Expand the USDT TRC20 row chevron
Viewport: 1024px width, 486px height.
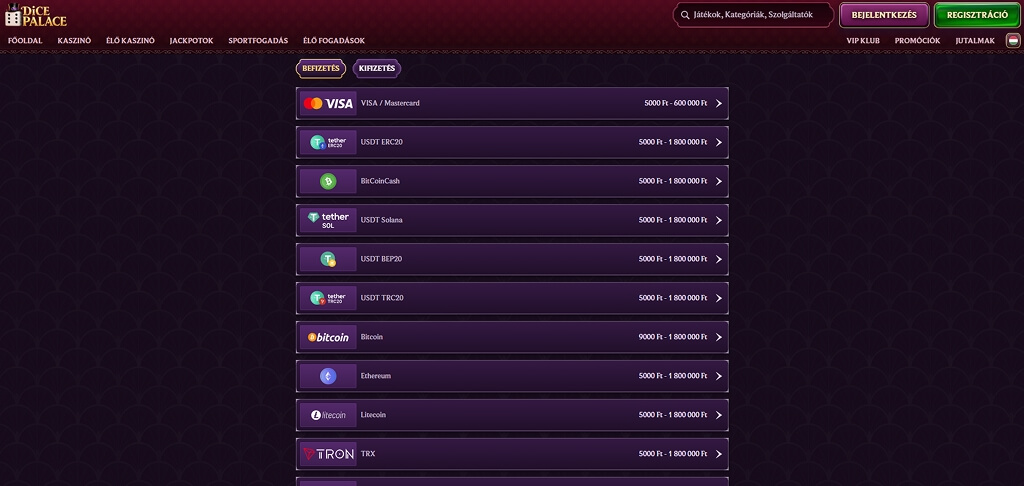718,298
